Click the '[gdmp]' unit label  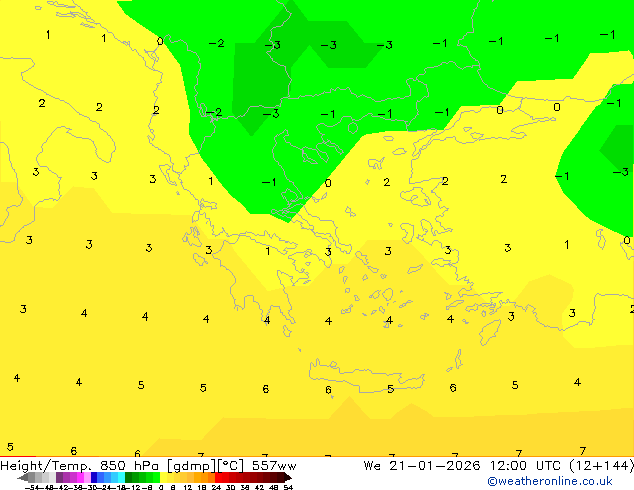coord(191,466)
